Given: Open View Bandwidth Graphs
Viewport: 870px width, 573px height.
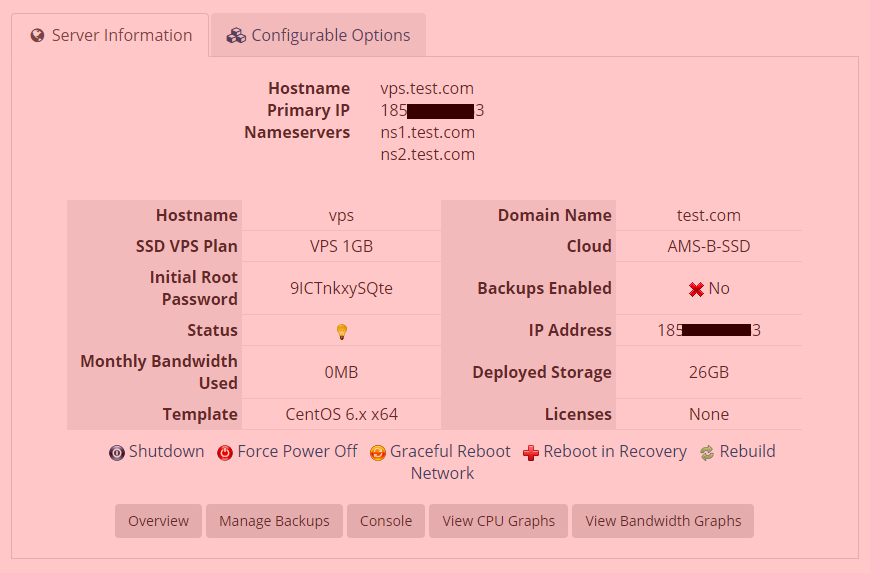Looking at the screenshot, I should tap(663, 521).
